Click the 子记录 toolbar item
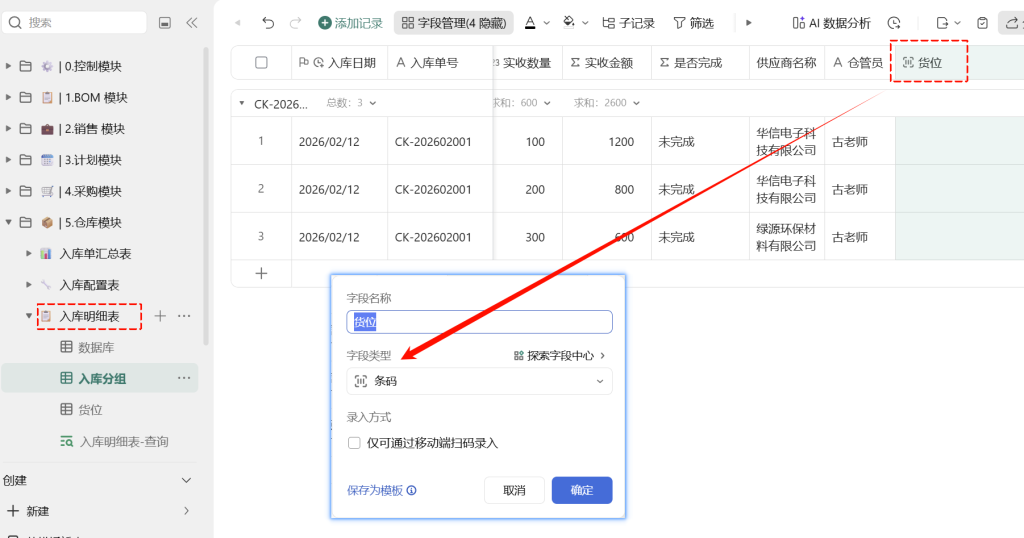Screen dimensions: 1024x538 click(628, 23)
